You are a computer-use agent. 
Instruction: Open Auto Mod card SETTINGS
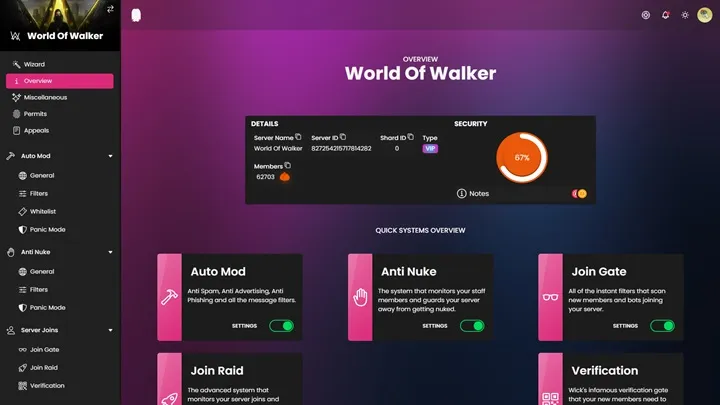(244, 326)
